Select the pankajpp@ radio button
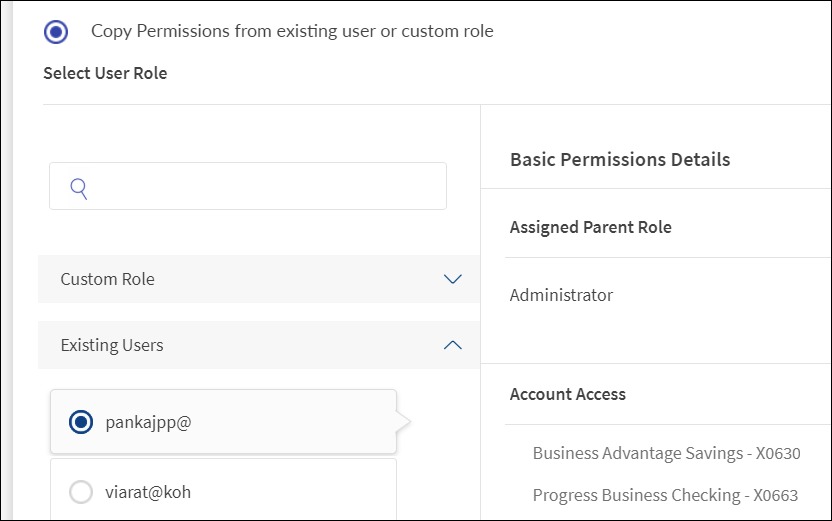 point(81,422)
